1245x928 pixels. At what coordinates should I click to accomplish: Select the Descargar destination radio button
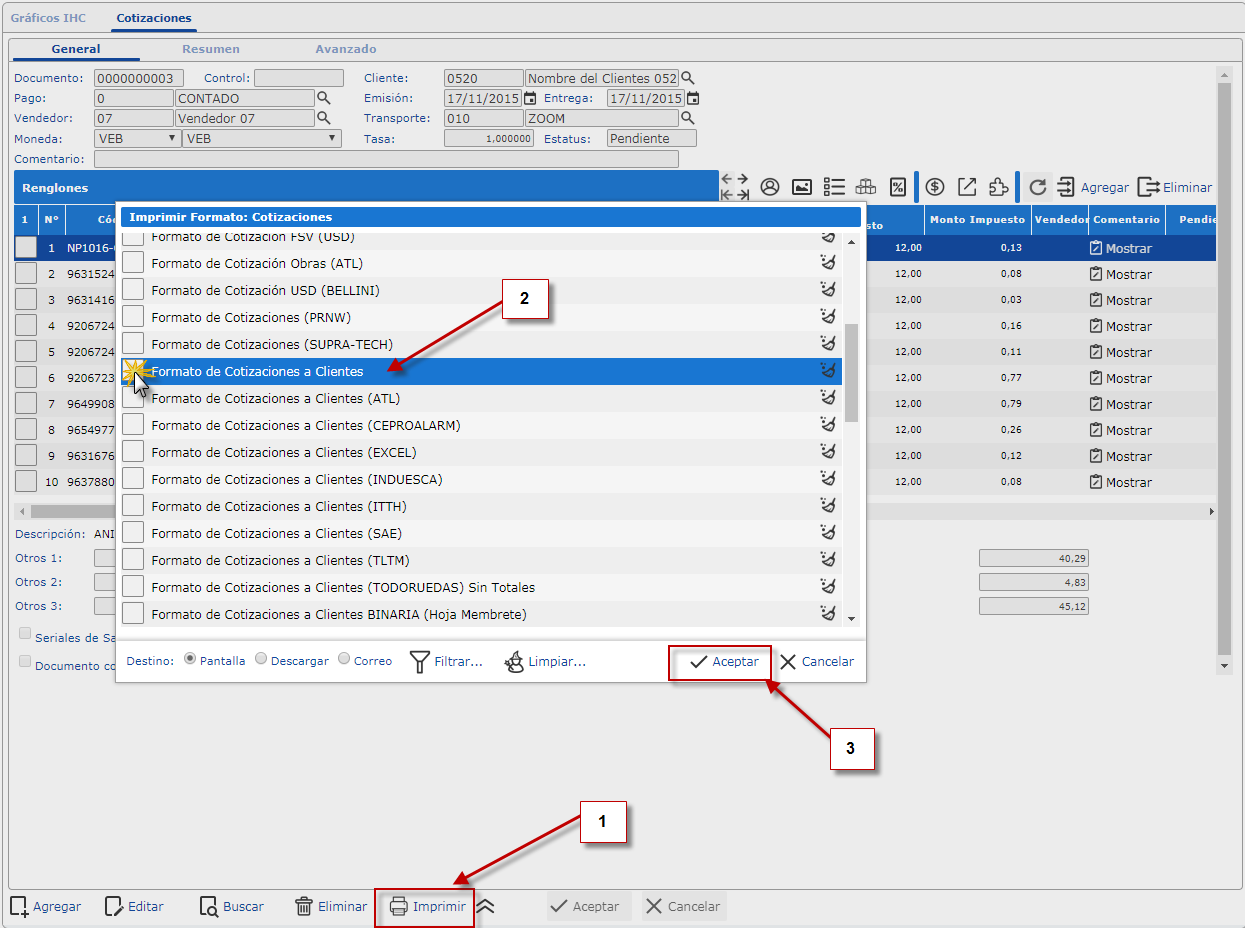pos(261,659)
